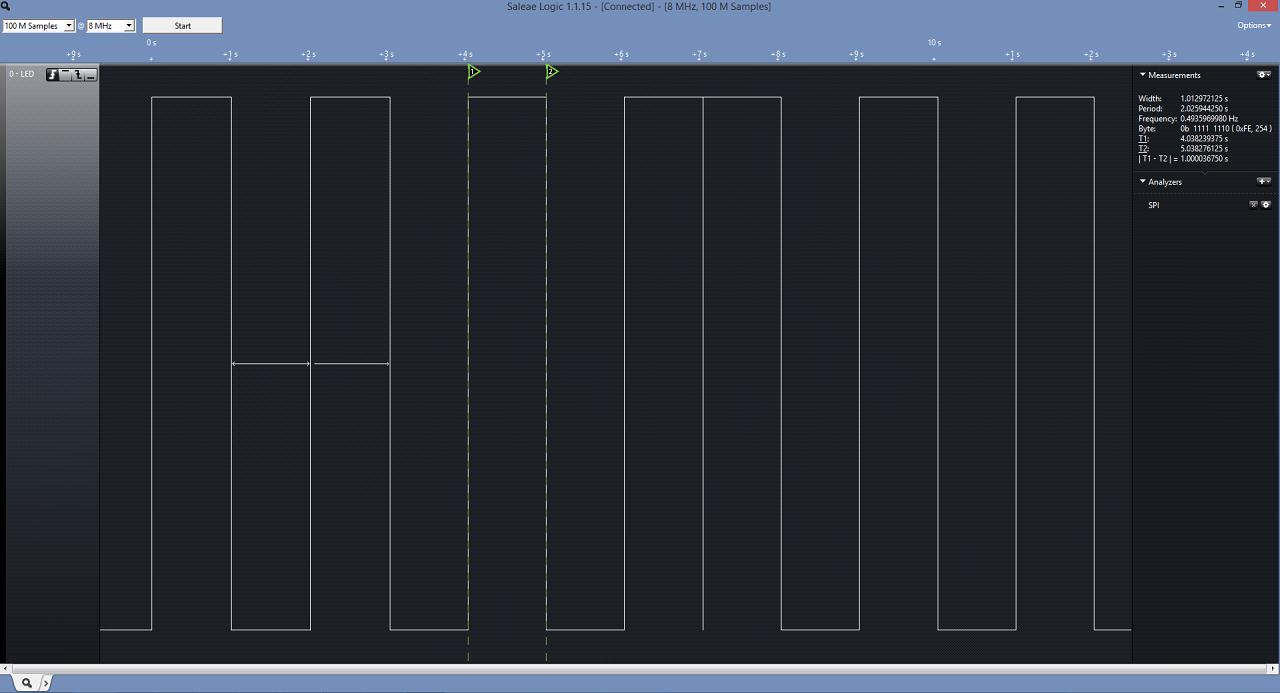Select the rising edge trigger for LED channel
Screen dimensions: 1280x693
53,75
